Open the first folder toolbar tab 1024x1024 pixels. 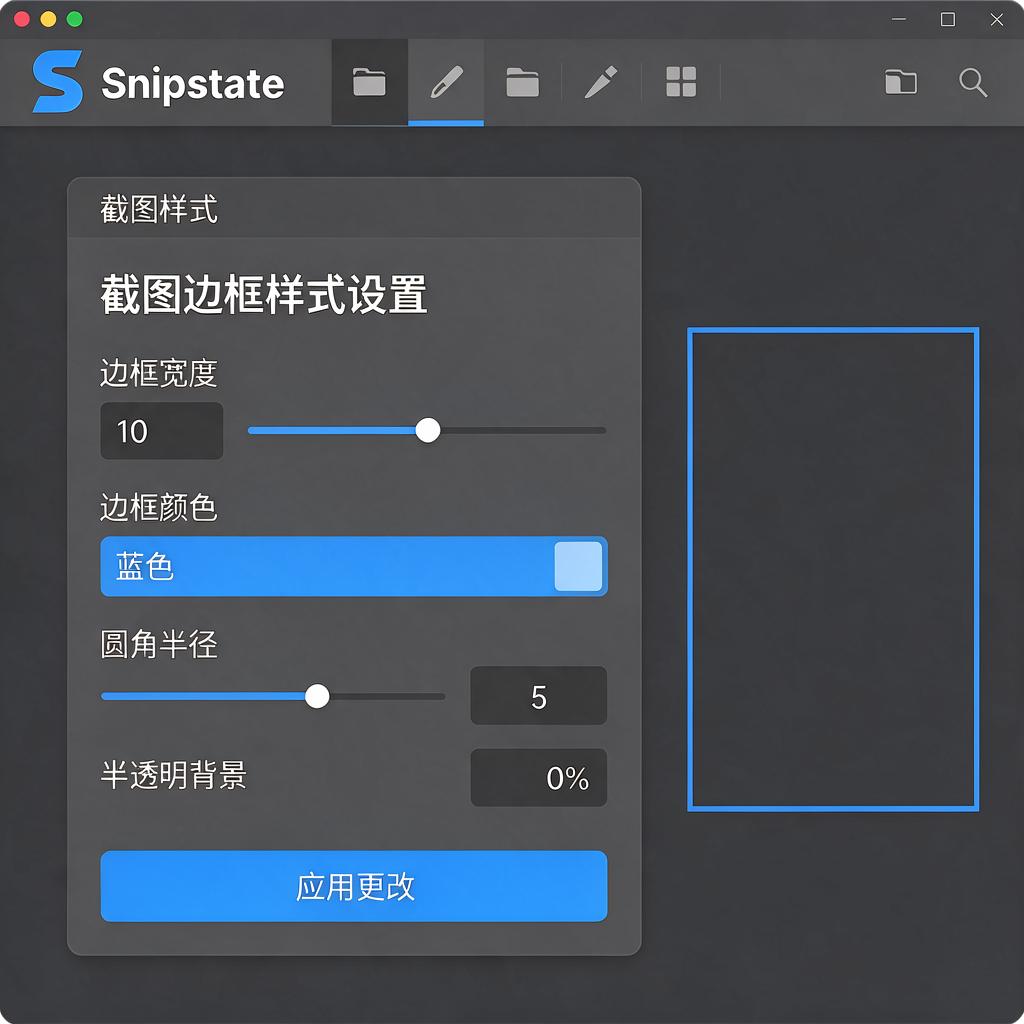click(x=370, y=82)
